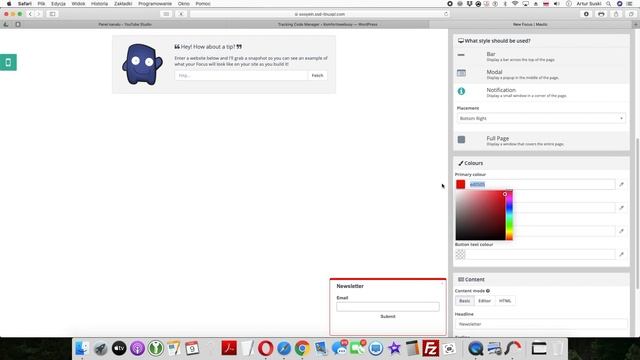Open Messages app in the Dock
The image size is (640, 360).
coord(339,348)
